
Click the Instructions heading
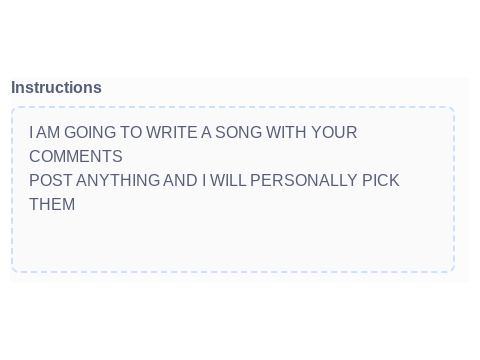point(56,88)
